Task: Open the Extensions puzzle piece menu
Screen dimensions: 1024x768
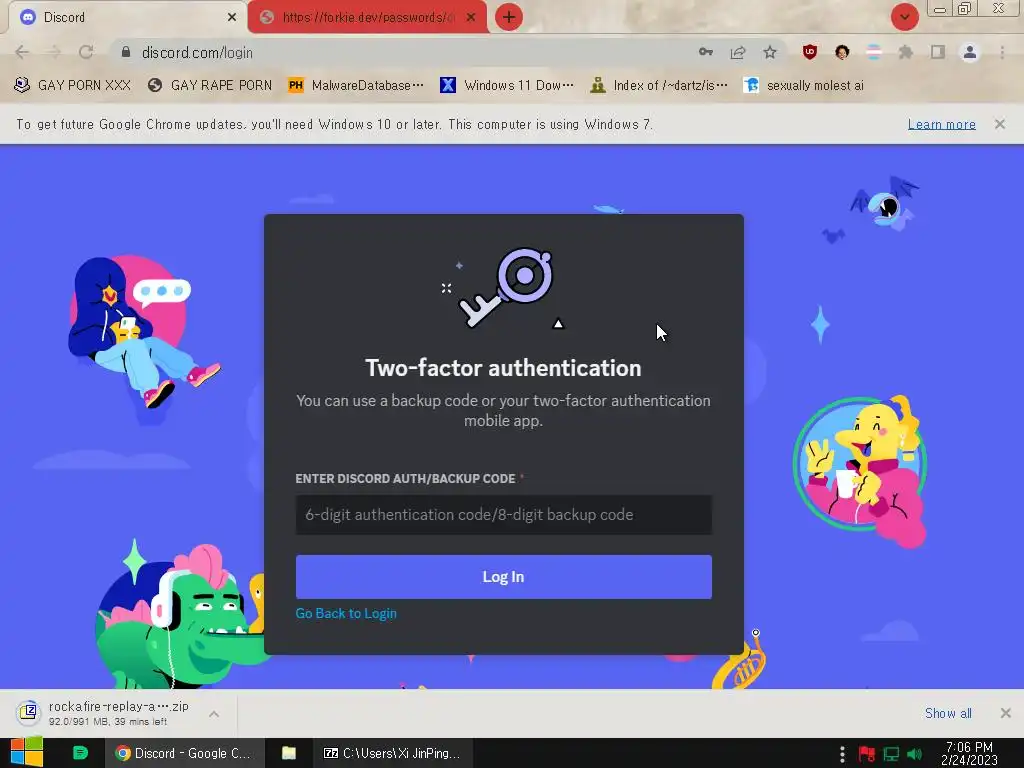Action: 906,52
